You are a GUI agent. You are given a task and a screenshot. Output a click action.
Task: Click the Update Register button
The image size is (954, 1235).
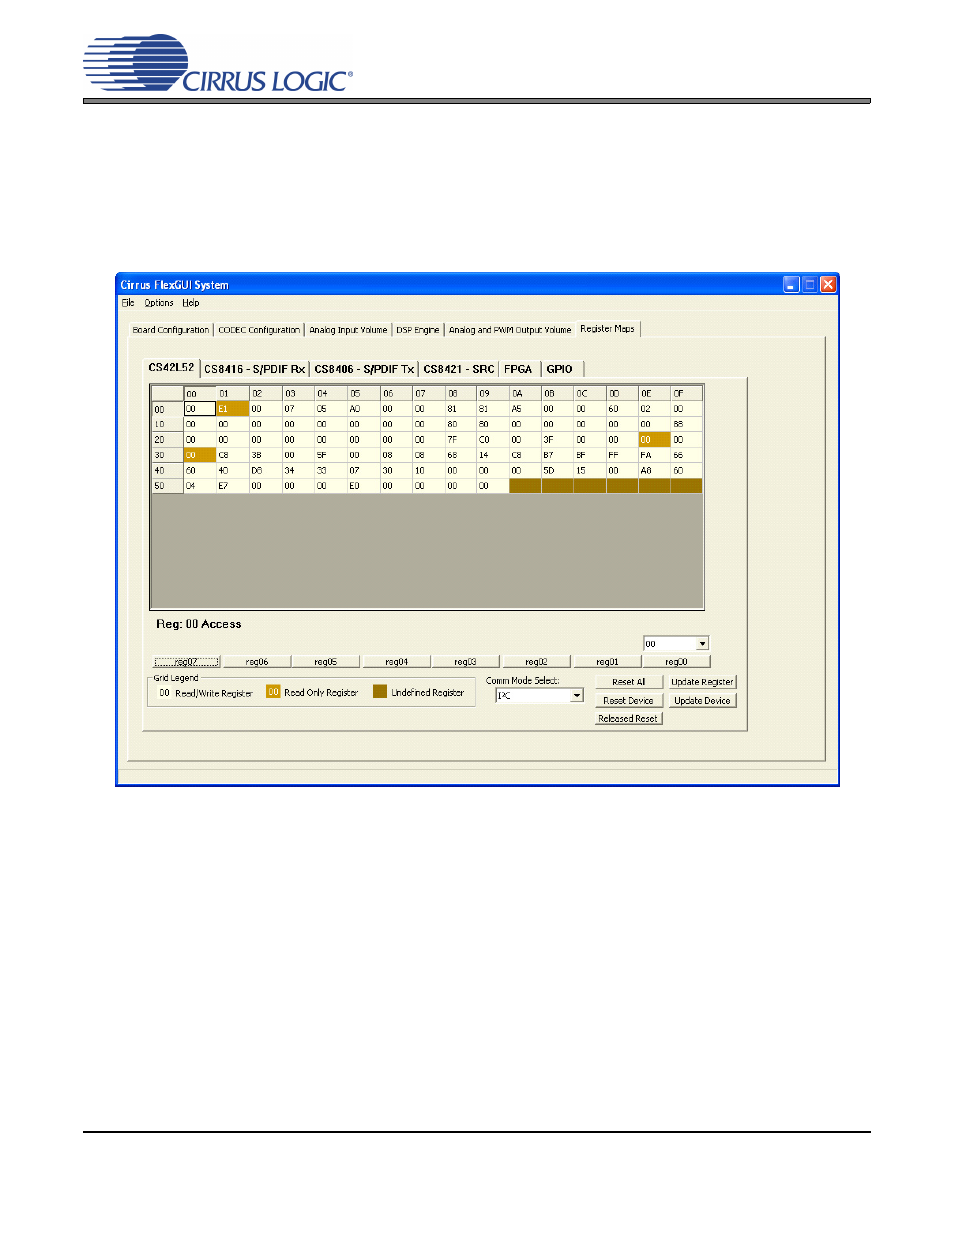(x=702, y=682)
